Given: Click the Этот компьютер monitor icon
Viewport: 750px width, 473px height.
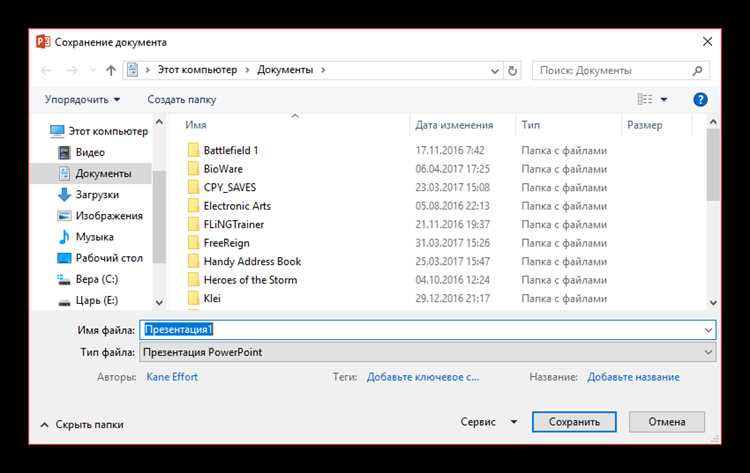Looking at the screenshot, I should (57, 132).
